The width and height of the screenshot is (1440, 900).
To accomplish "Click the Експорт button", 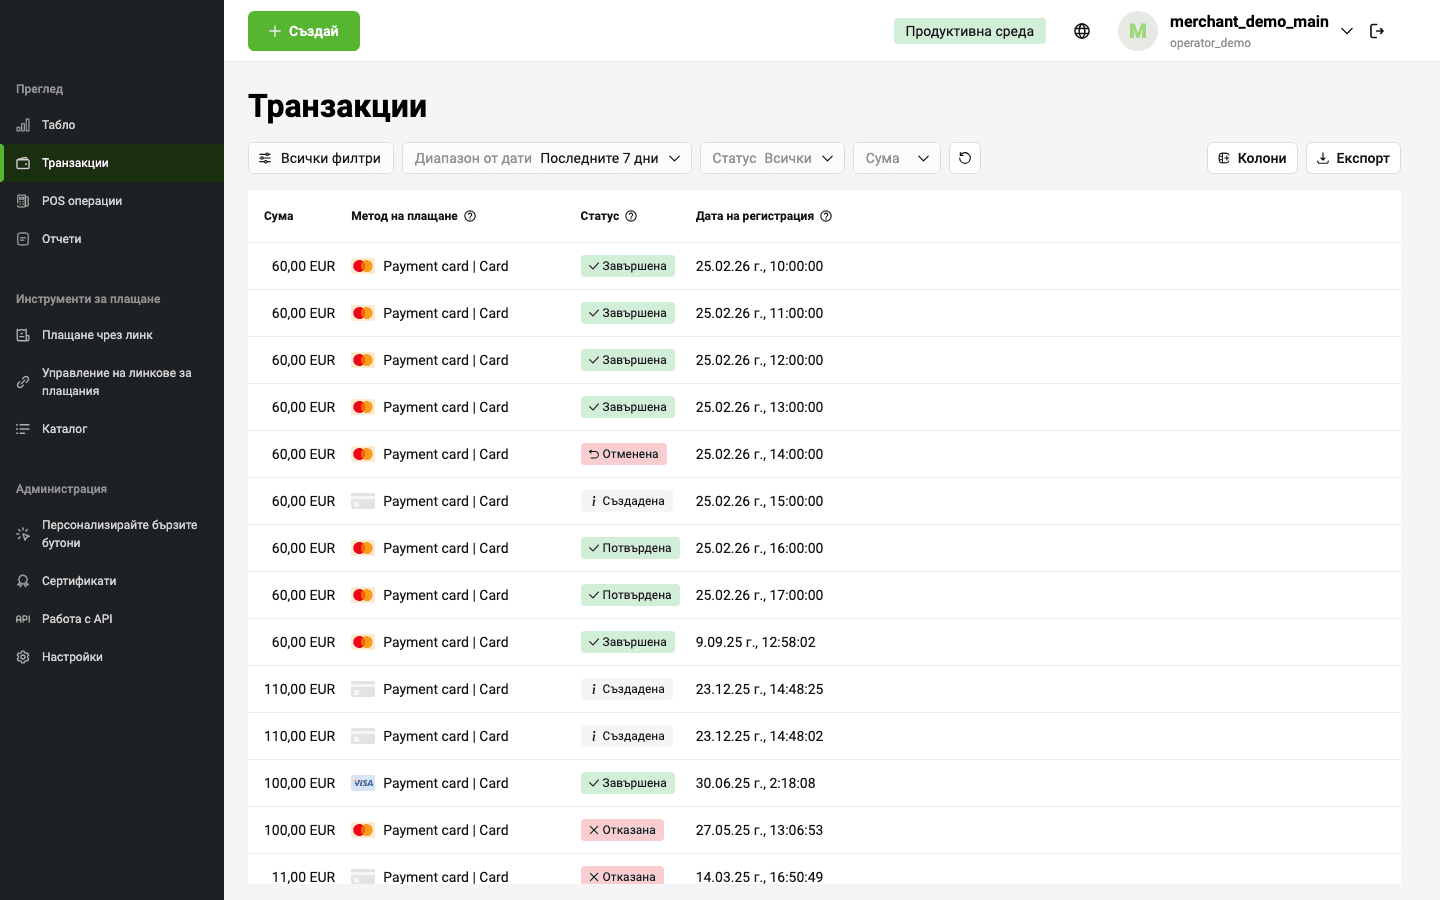I will pos(1352,158).
